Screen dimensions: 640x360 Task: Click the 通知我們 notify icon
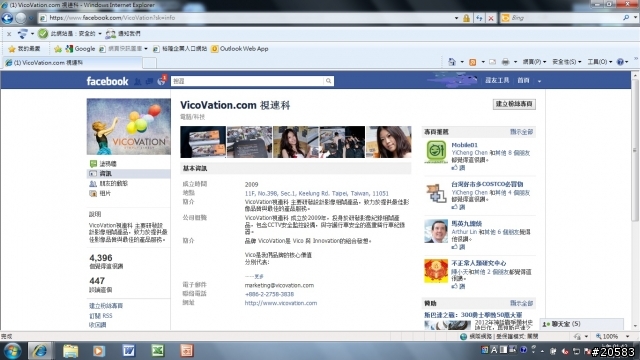click(x=110, y=34)
